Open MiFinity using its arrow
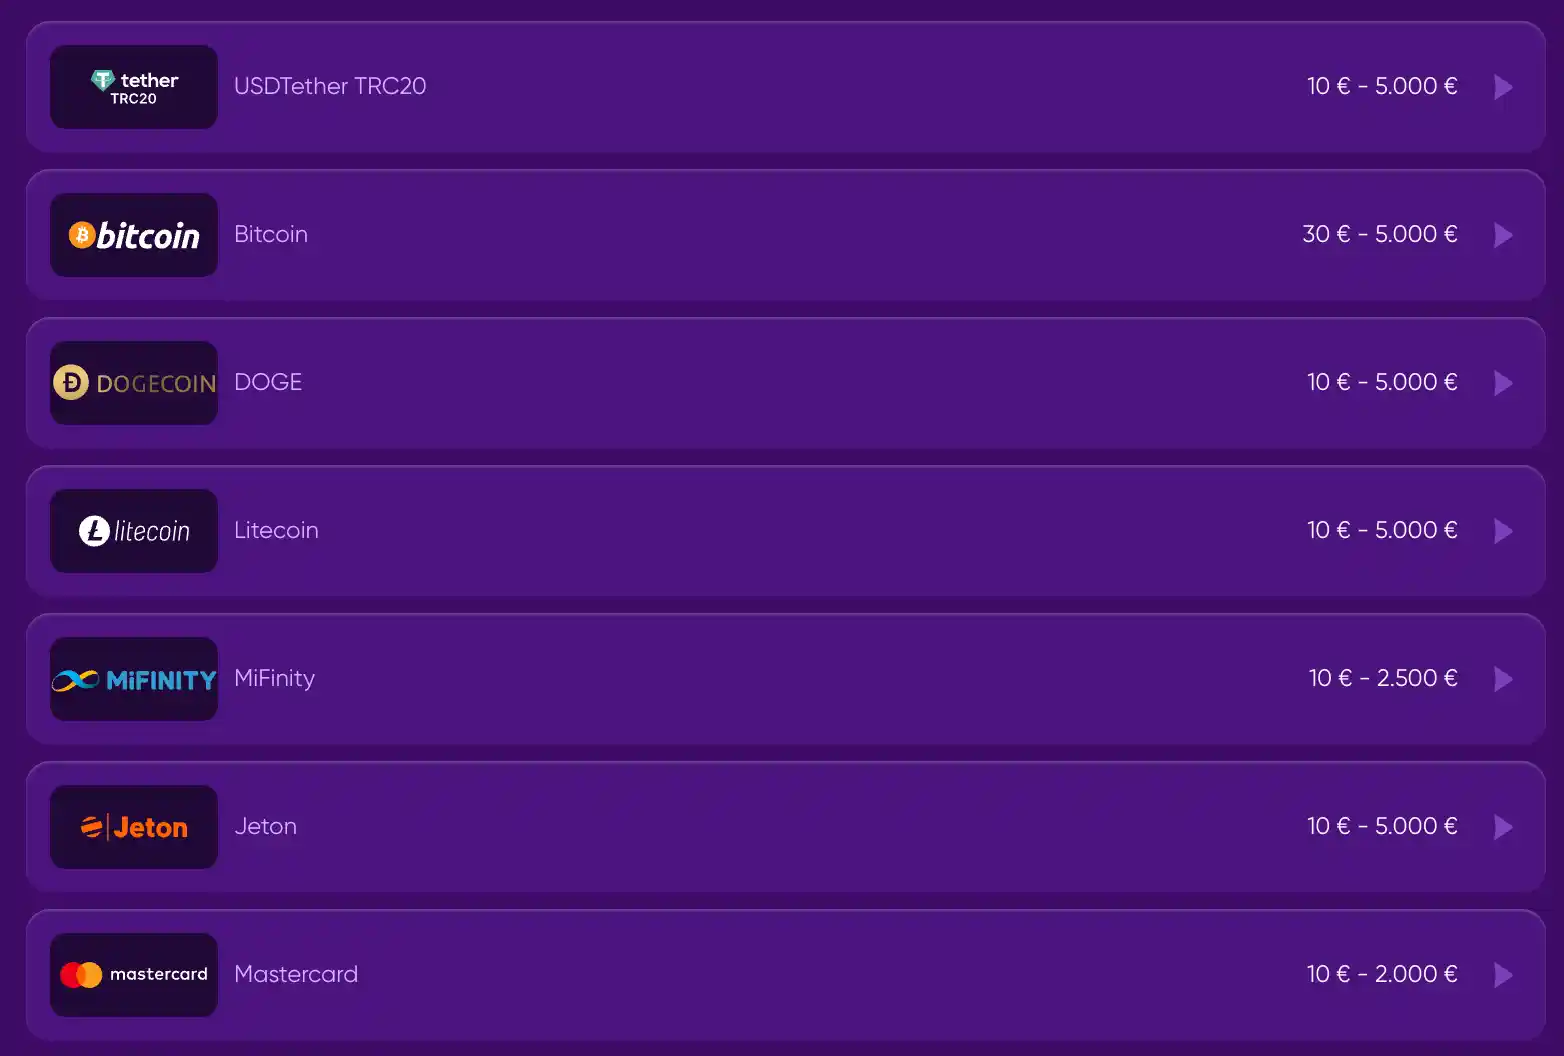 click(1503, 679)
